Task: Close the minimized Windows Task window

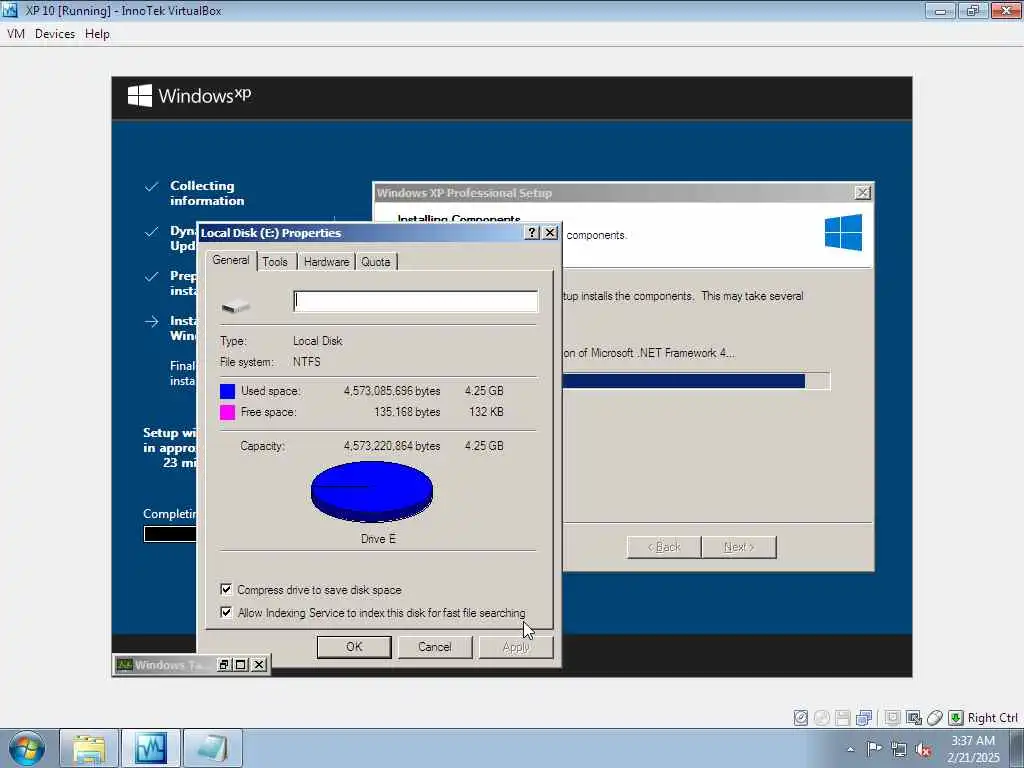Action: [x=259, y=665]
